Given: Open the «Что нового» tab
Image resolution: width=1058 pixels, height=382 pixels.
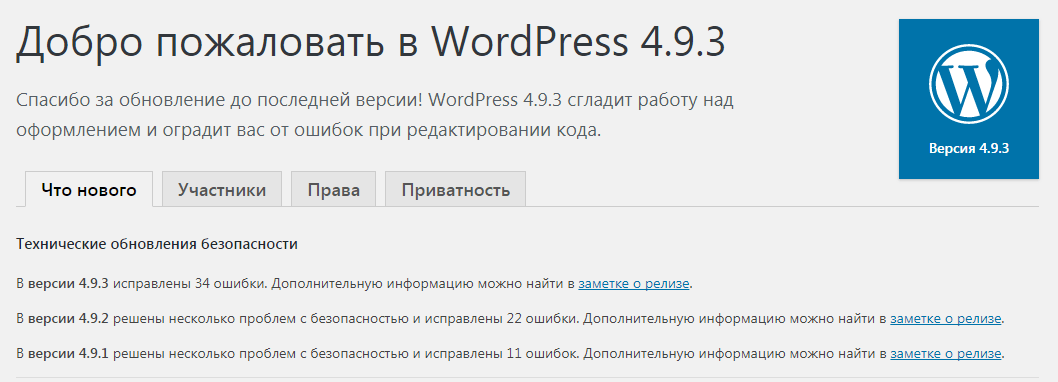Looking at the screenshot, I should click(x=88, y=190).
